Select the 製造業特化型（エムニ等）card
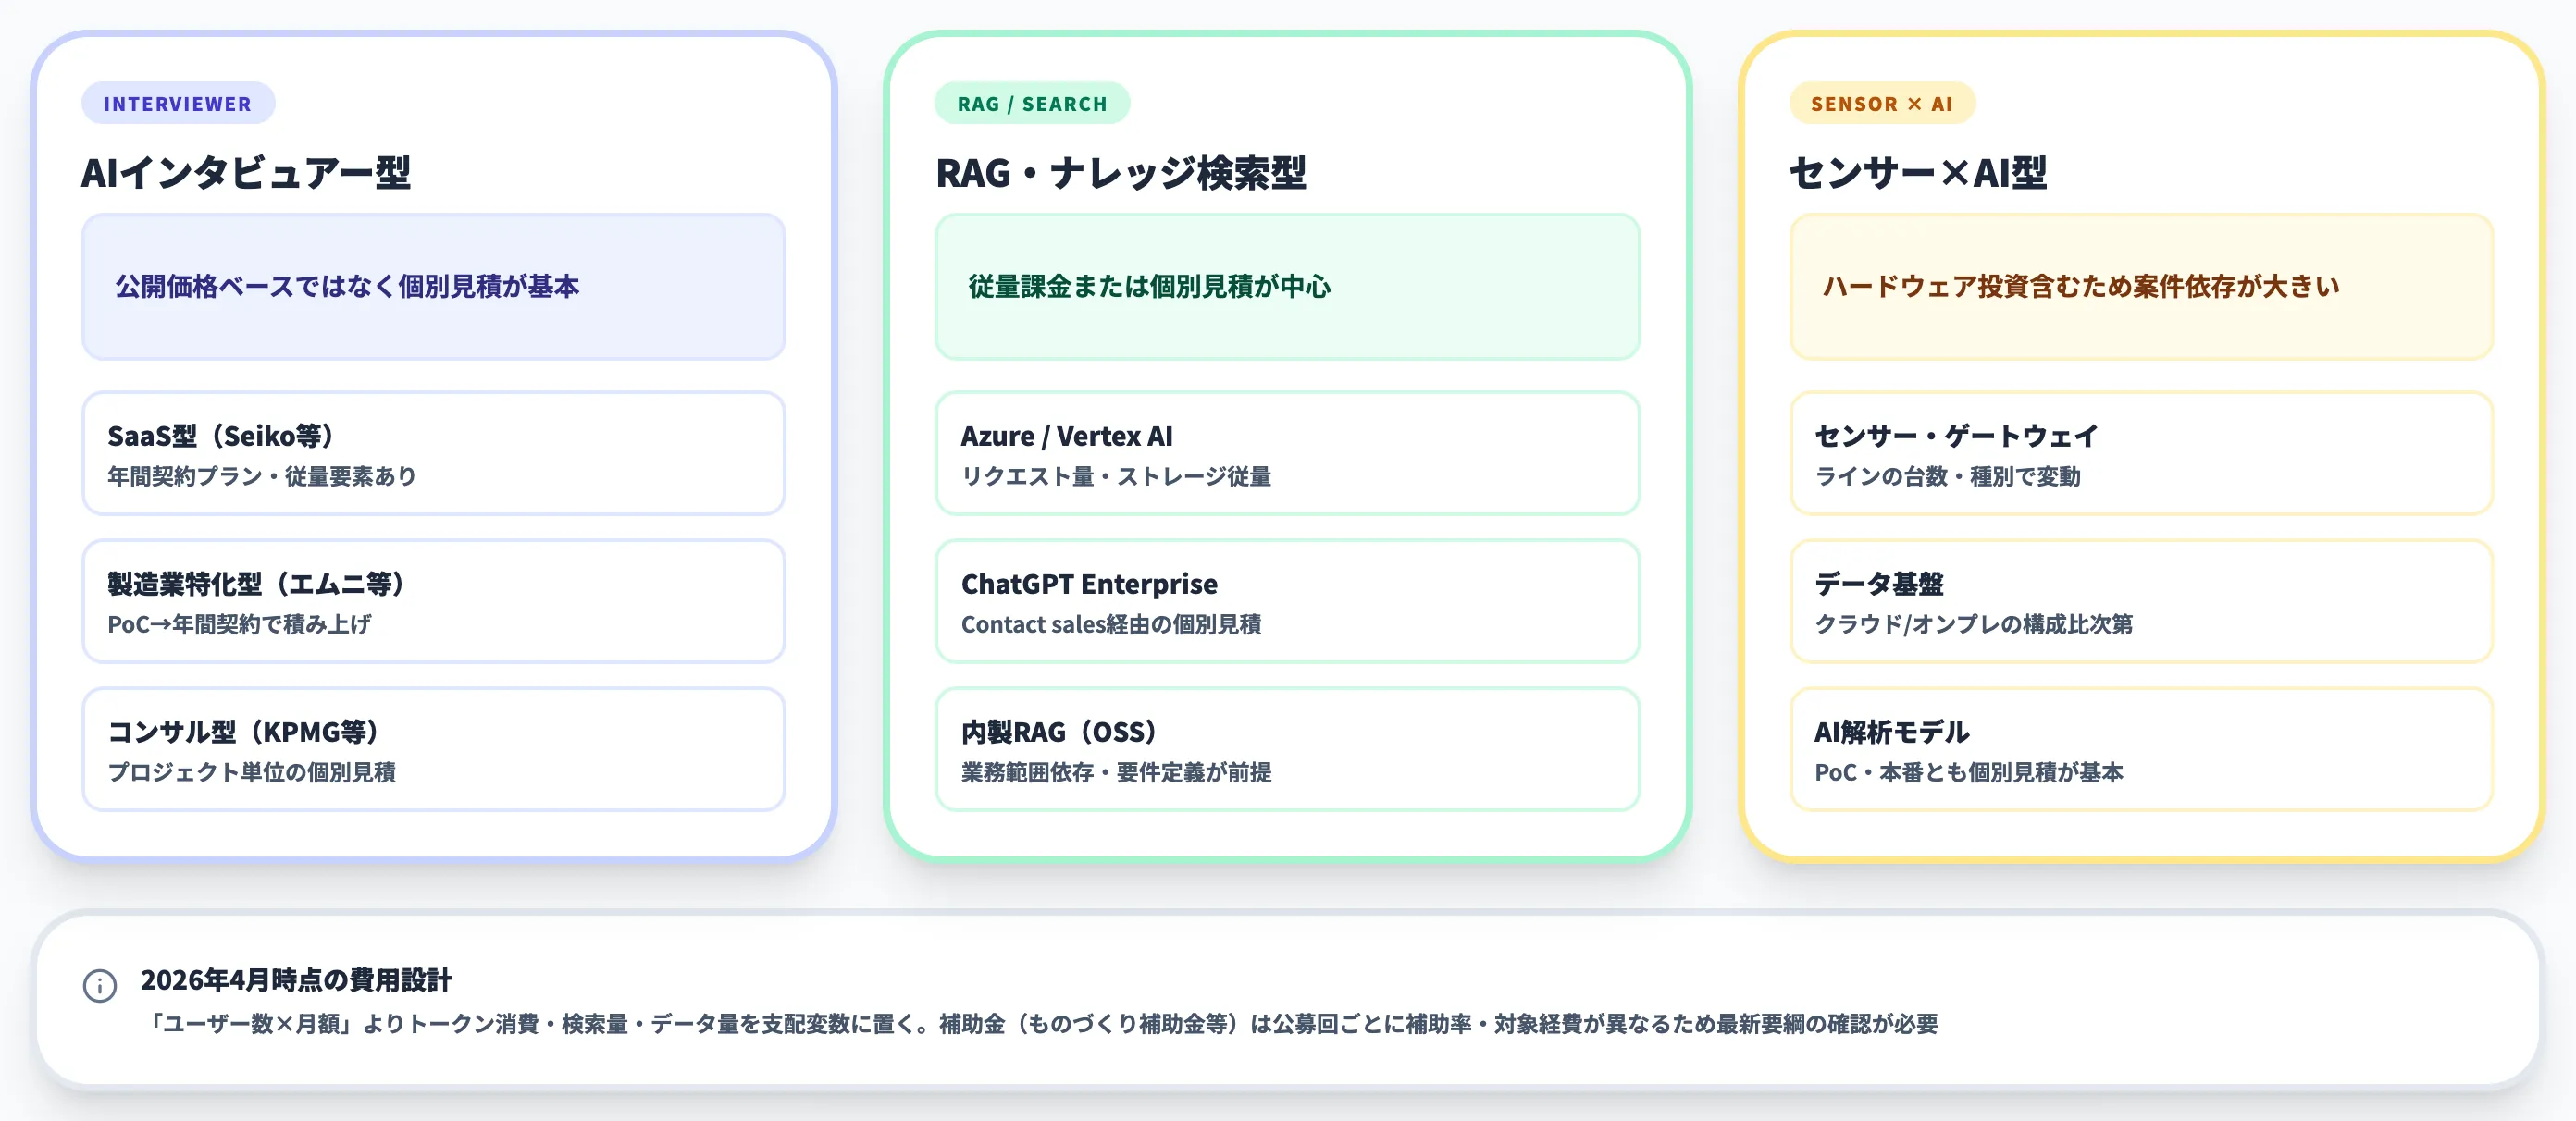 [x=434, y=602]
